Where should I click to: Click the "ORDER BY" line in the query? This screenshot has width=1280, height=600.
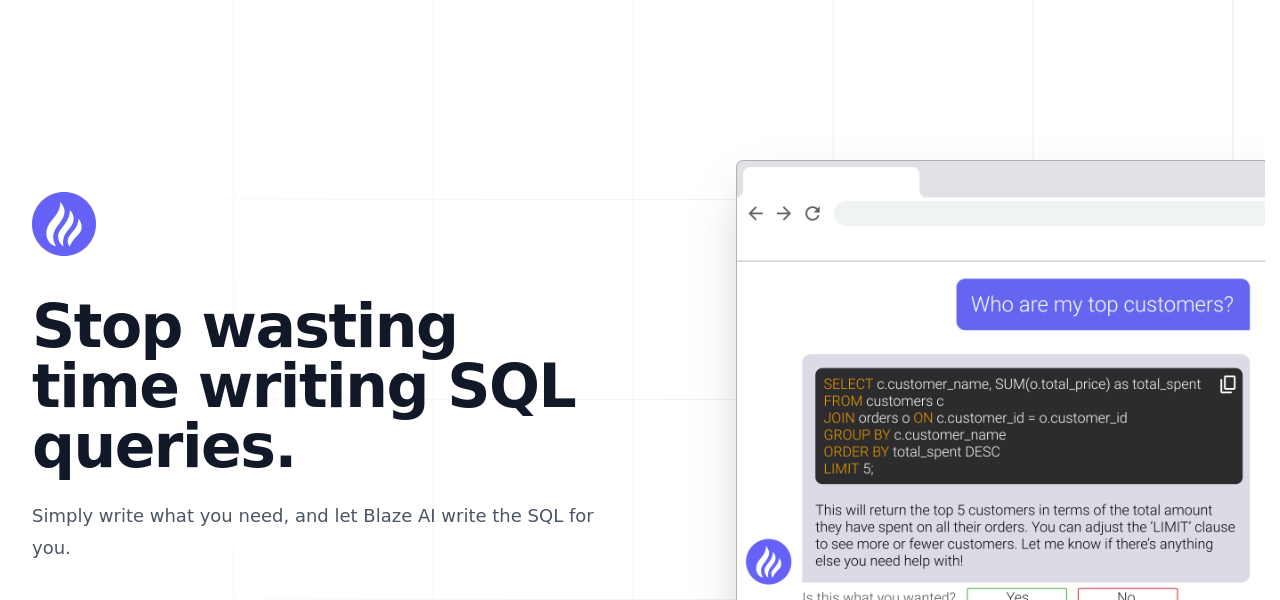point(911,452)
